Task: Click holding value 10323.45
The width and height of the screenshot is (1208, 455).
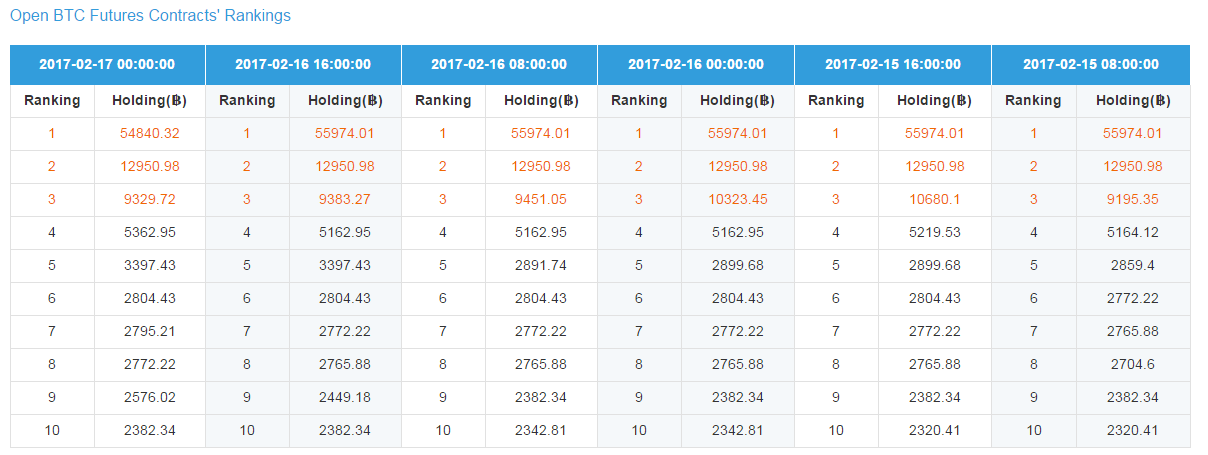Action: pos(738,200)
